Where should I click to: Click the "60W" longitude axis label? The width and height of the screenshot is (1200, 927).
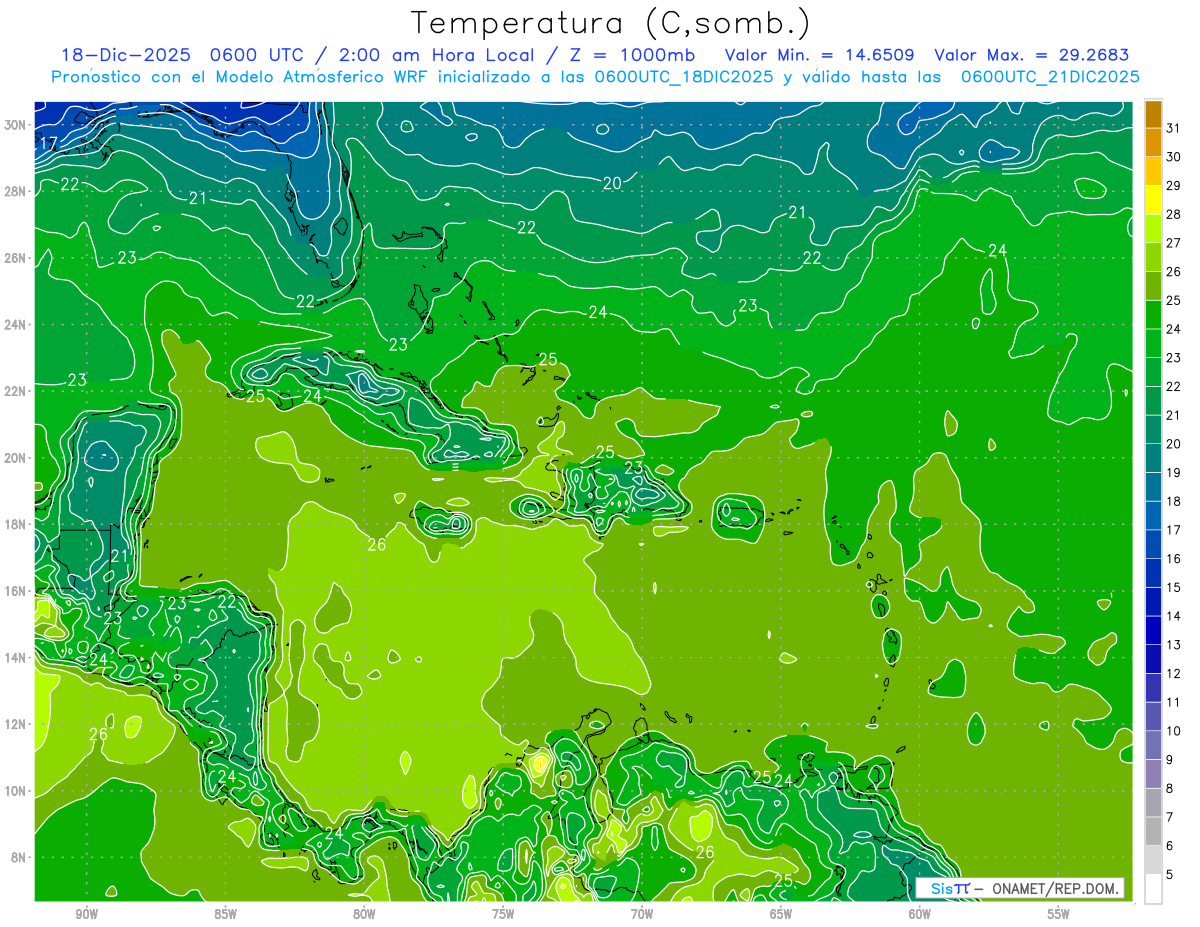920,914
